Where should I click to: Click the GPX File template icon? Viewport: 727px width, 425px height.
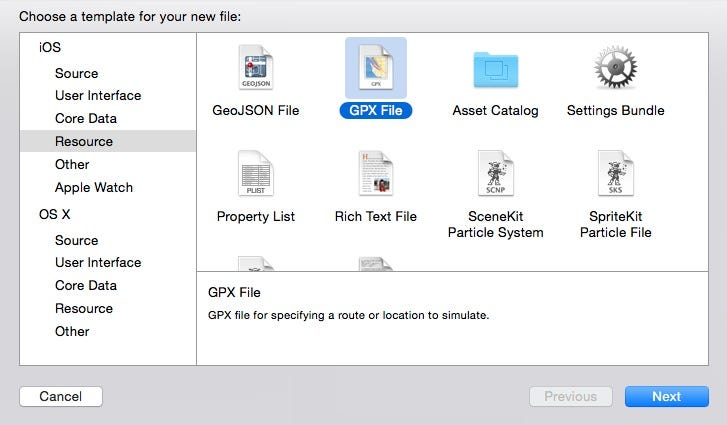pyautogui.click(x=375, y=68)
